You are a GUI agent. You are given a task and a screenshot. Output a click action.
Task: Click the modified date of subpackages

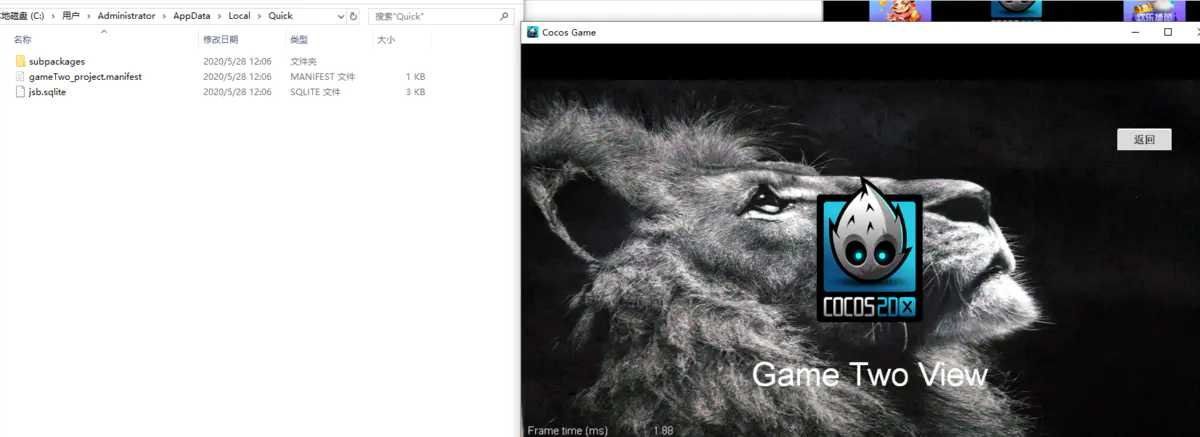(x=237, y=61)
